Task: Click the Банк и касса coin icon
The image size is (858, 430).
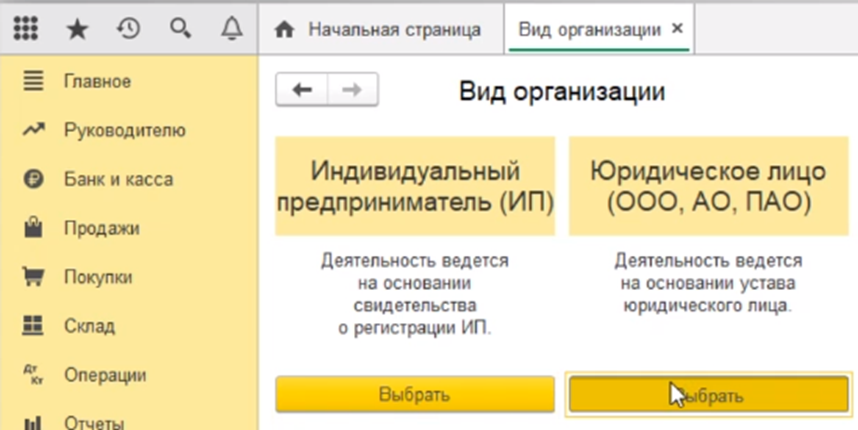Action: pos(33,180)
